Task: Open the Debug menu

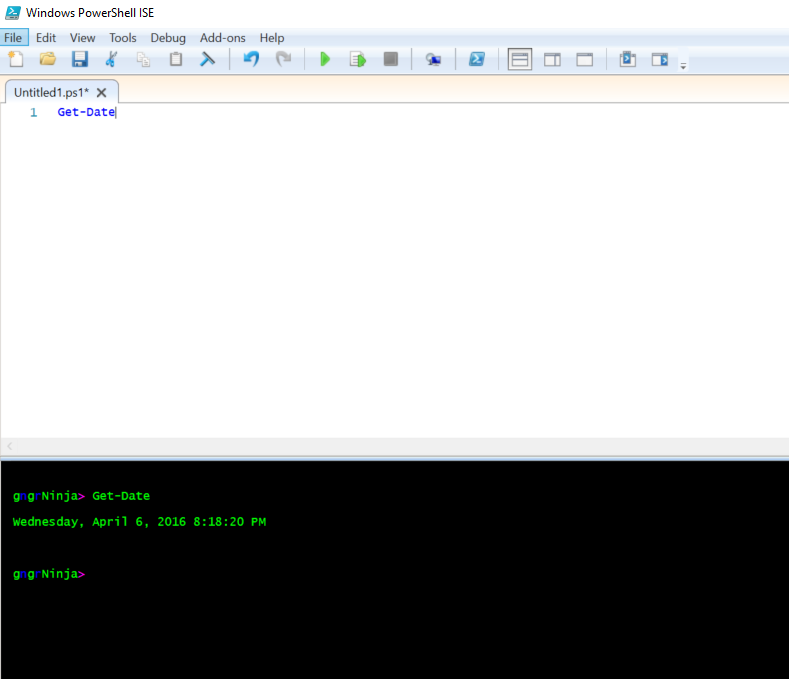Action: pos(168,38)
